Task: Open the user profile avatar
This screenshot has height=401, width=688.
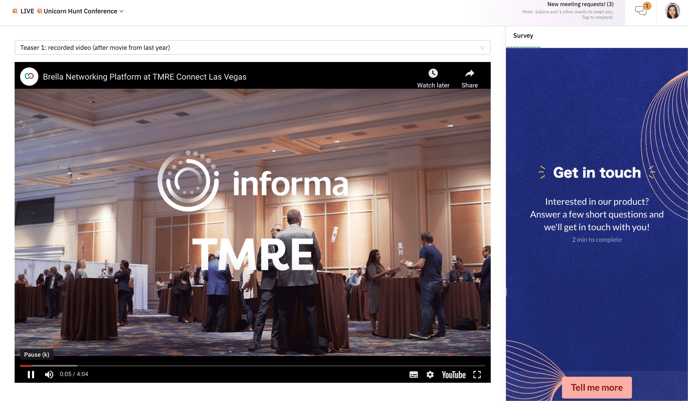Action: 672,11
